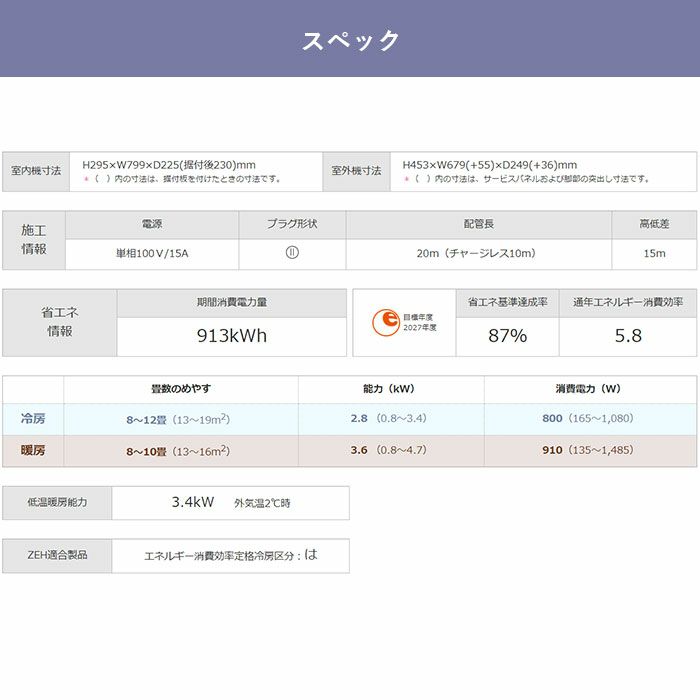700x700 pixels.
Task: Select the 単相100V/15A power value
Action: tap(152, 253)
